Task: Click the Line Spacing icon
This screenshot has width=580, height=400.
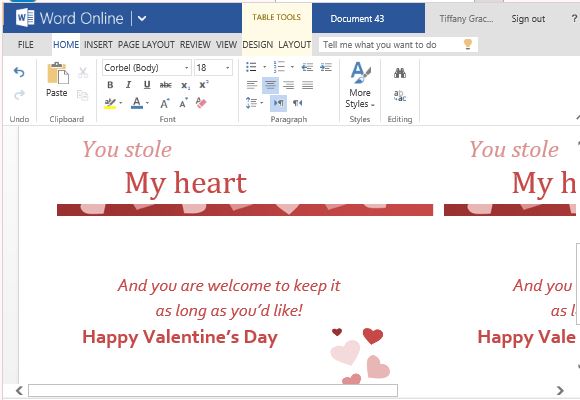Action: (x=252, y=102)
